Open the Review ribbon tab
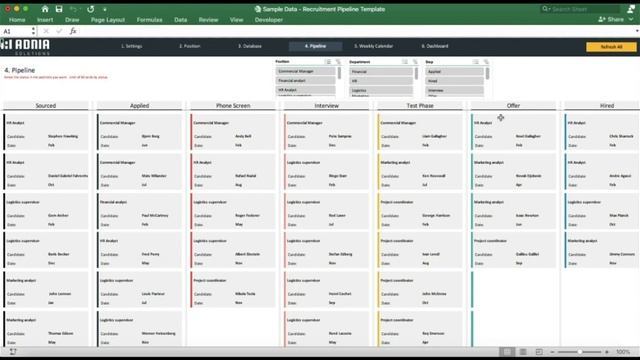640x360 pixels. pos(208,20)
